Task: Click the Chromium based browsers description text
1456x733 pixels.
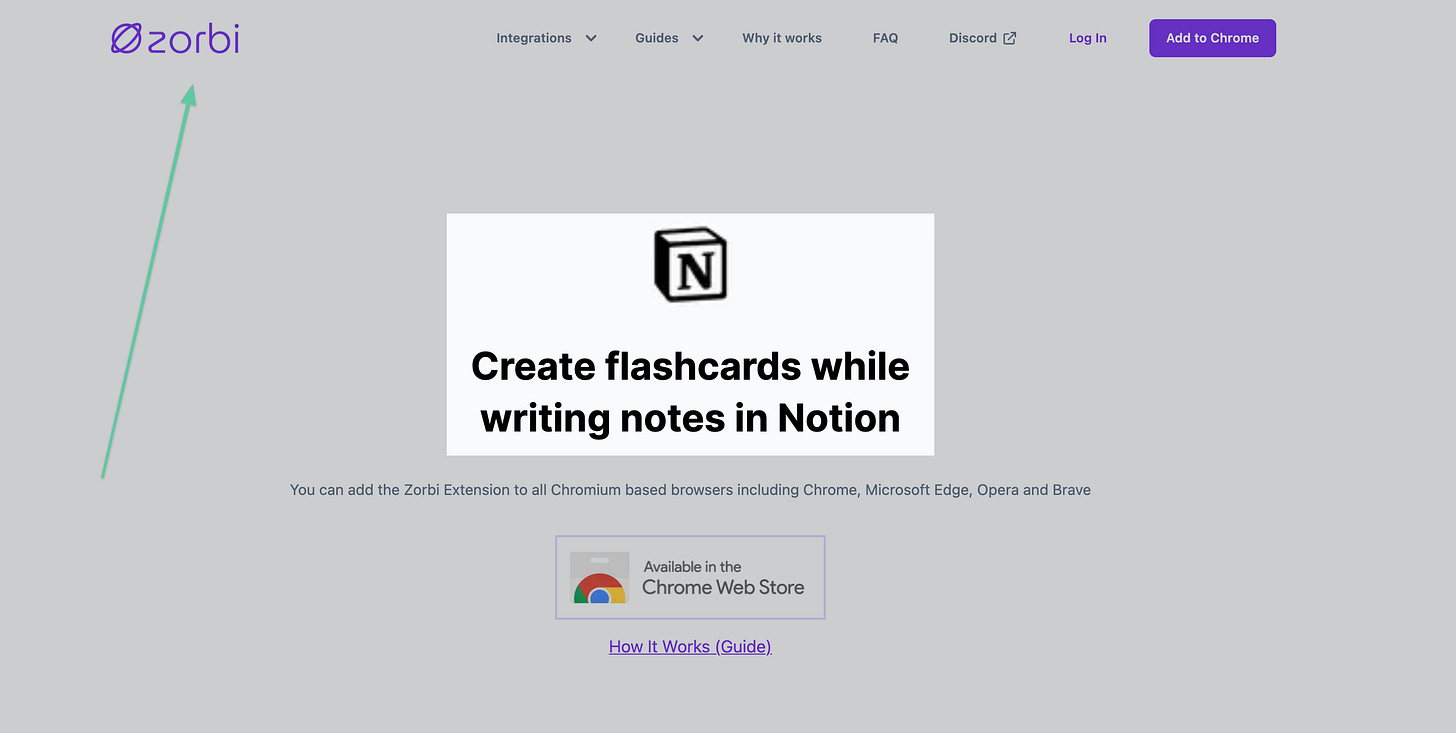Action: click(x=690, y=490)
